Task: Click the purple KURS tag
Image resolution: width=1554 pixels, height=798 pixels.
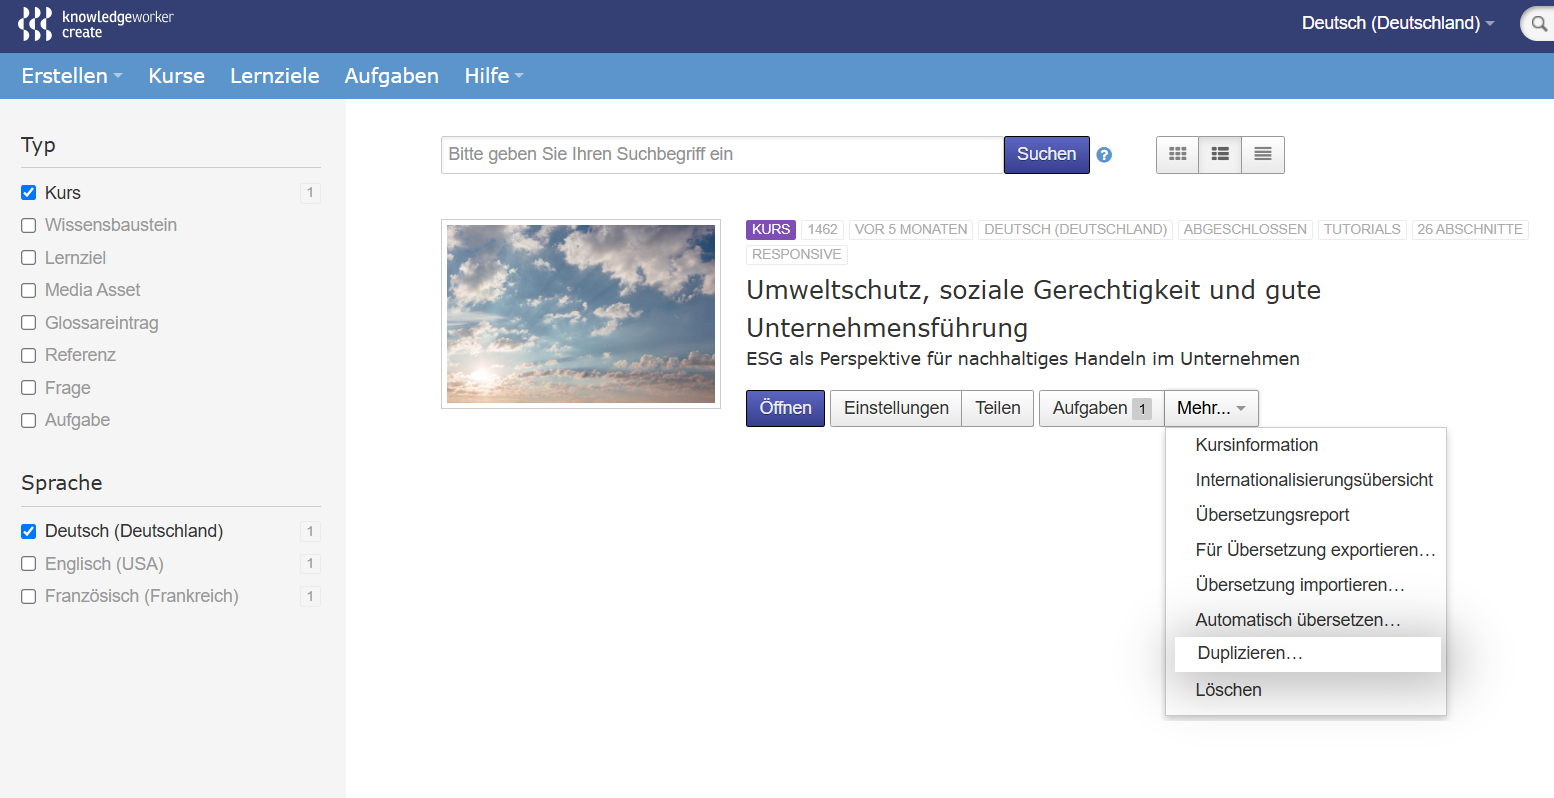Action: pos(771,229)
